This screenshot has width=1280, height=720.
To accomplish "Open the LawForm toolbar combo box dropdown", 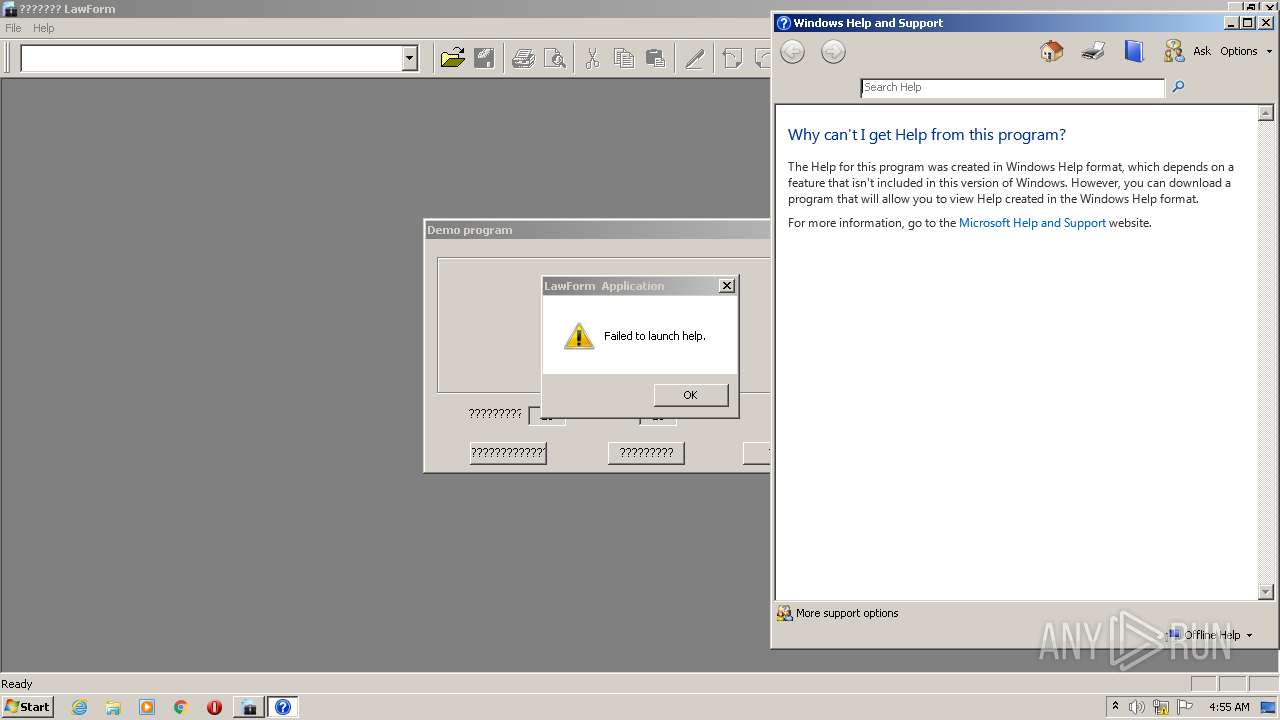I will click(x=409, y=59).
